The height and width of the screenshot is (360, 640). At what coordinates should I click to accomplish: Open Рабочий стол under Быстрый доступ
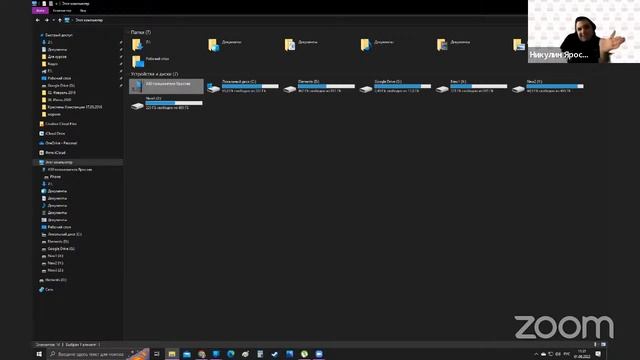(59, 78)
